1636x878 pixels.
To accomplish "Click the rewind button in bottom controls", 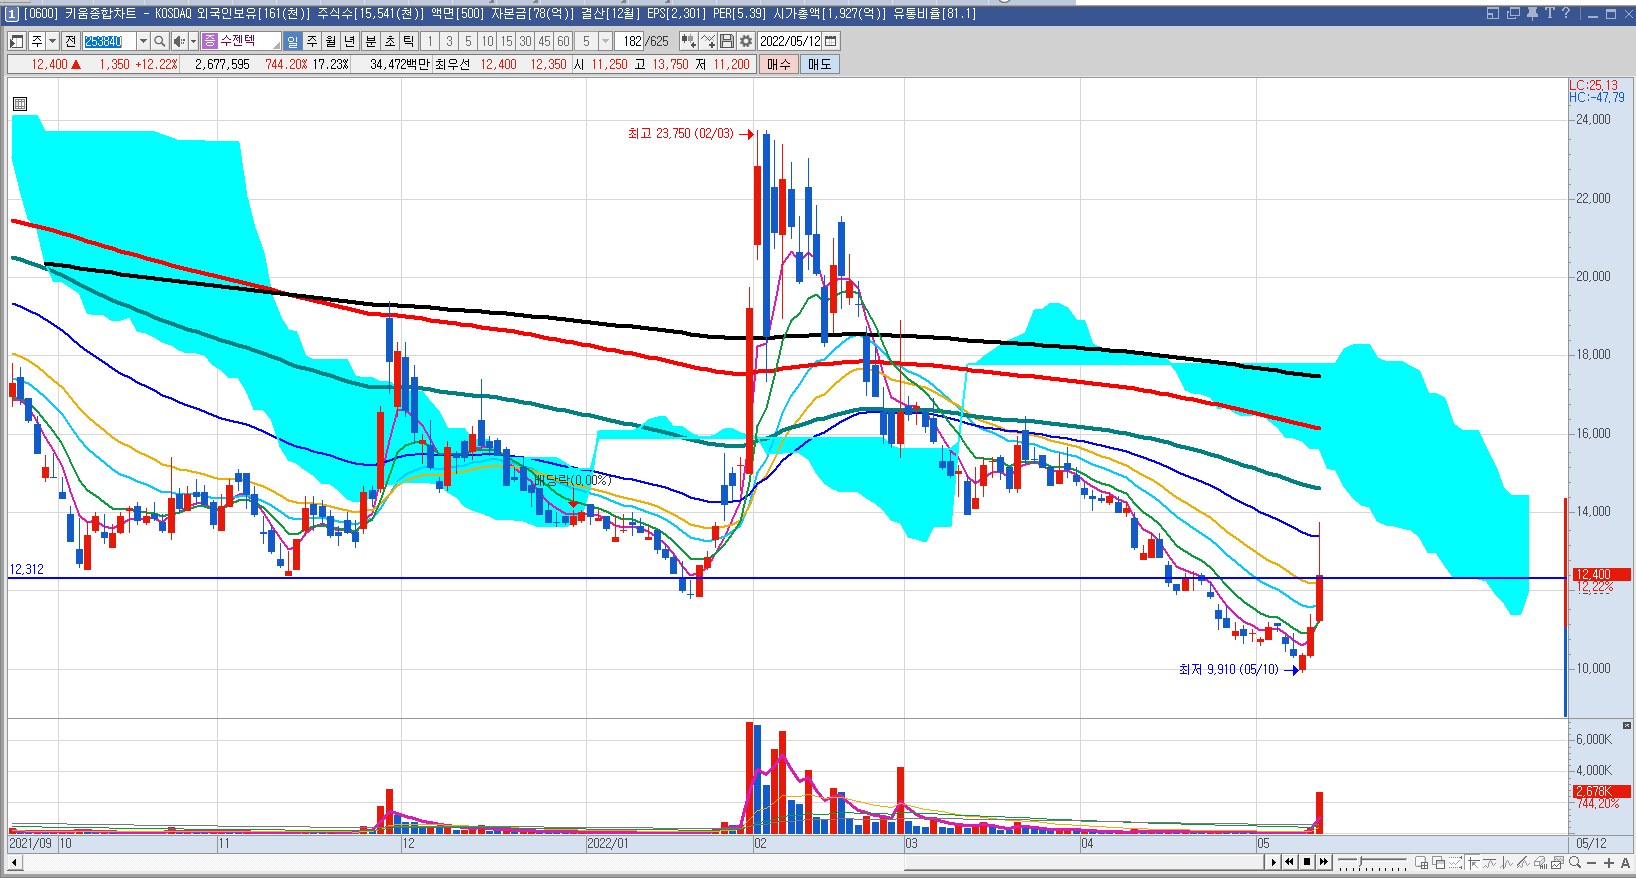I will (x=1289, y=862).
